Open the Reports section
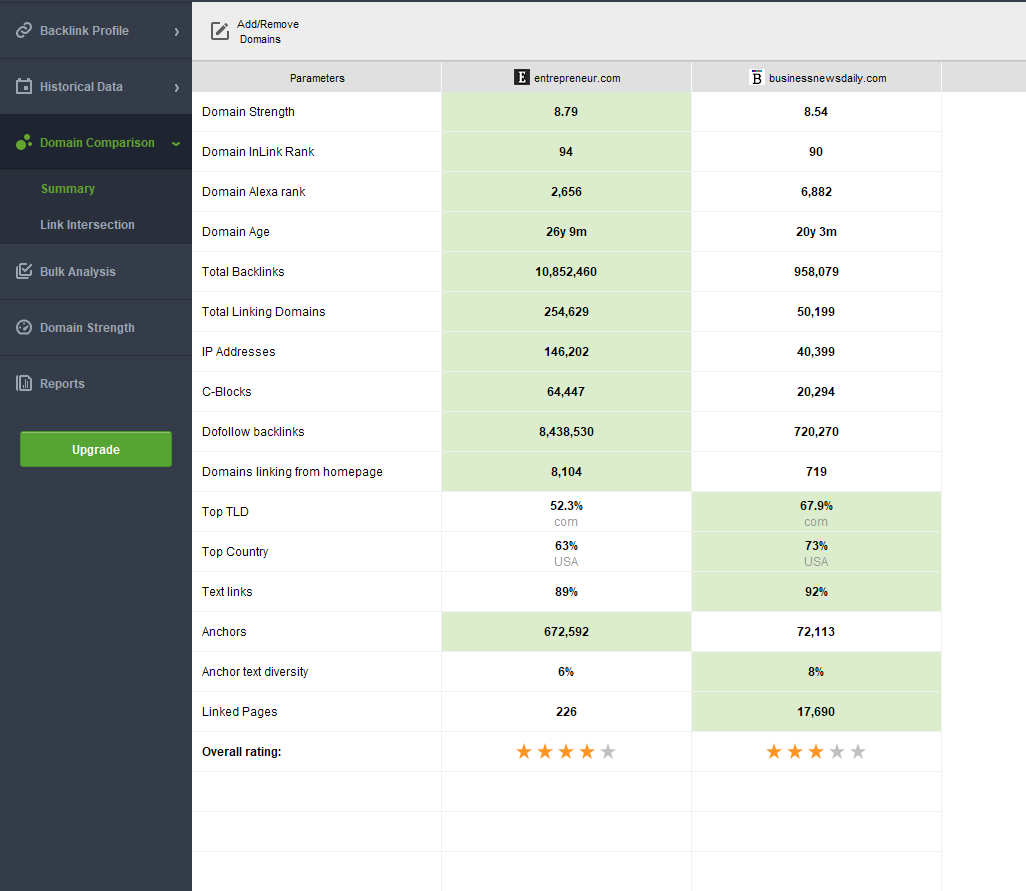Screen dimensions: 1026x891 click(x=96, y=383)
